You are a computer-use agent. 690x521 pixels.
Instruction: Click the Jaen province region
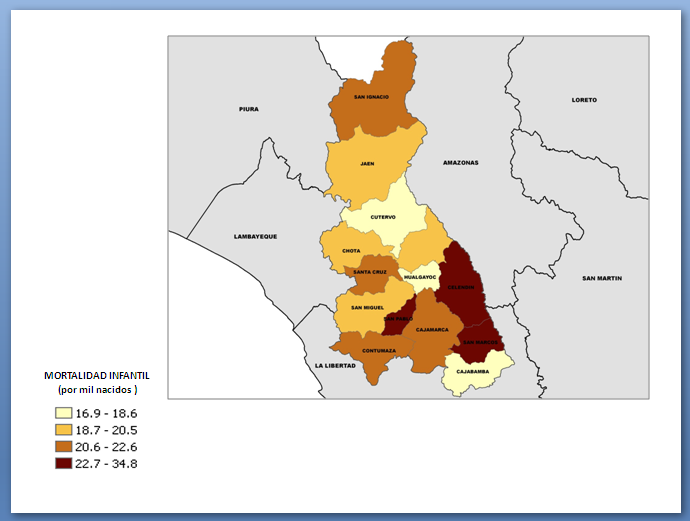point(367,163)
